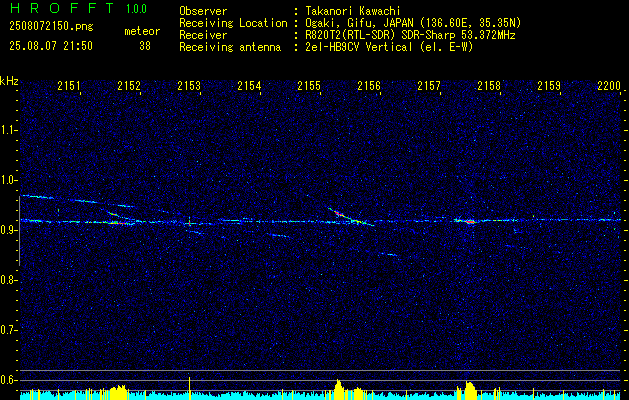Screen dimensions: 629x400
Task: Select the version number 1.0.0
Action: (136, 9)
